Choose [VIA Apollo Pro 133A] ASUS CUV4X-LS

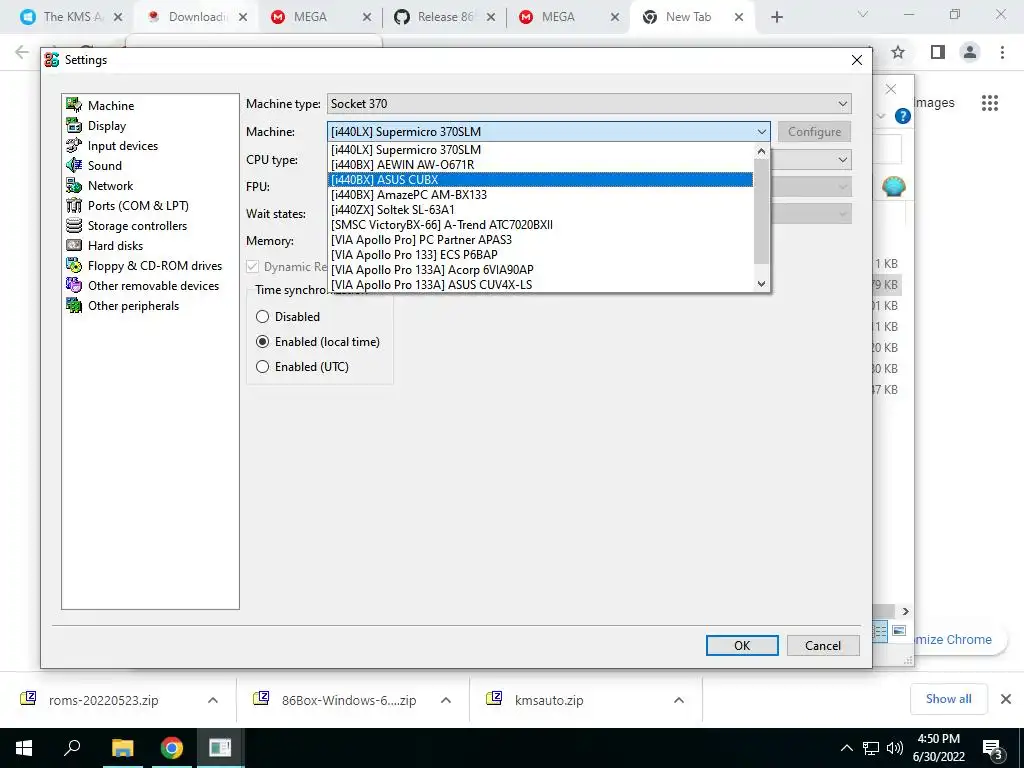(541, 285)
